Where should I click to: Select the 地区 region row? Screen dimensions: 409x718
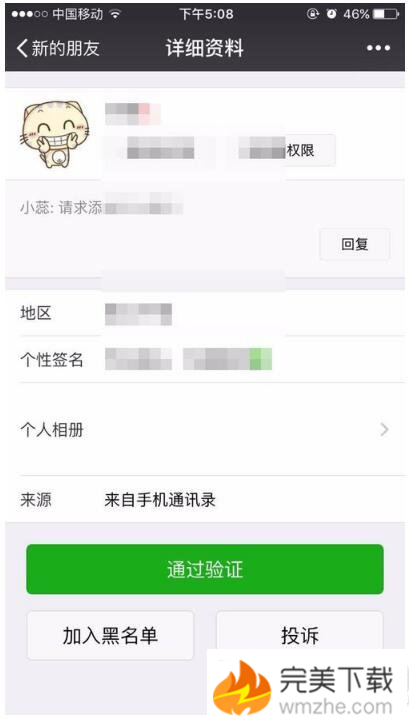pos(205,314)
